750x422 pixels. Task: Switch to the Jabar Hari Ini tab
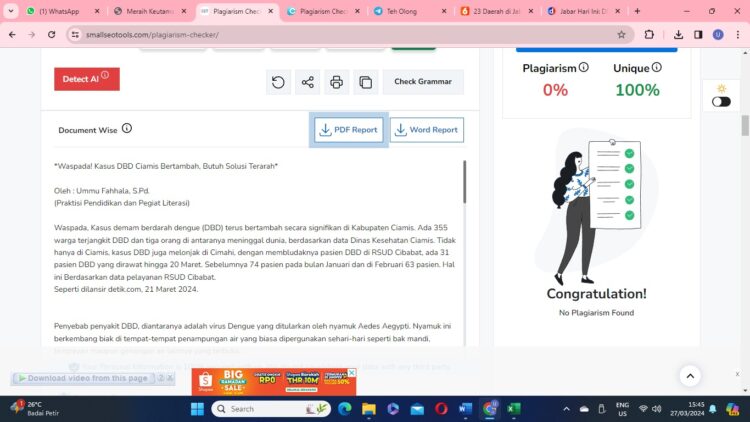pyautogui.click(x=583, y=11)
